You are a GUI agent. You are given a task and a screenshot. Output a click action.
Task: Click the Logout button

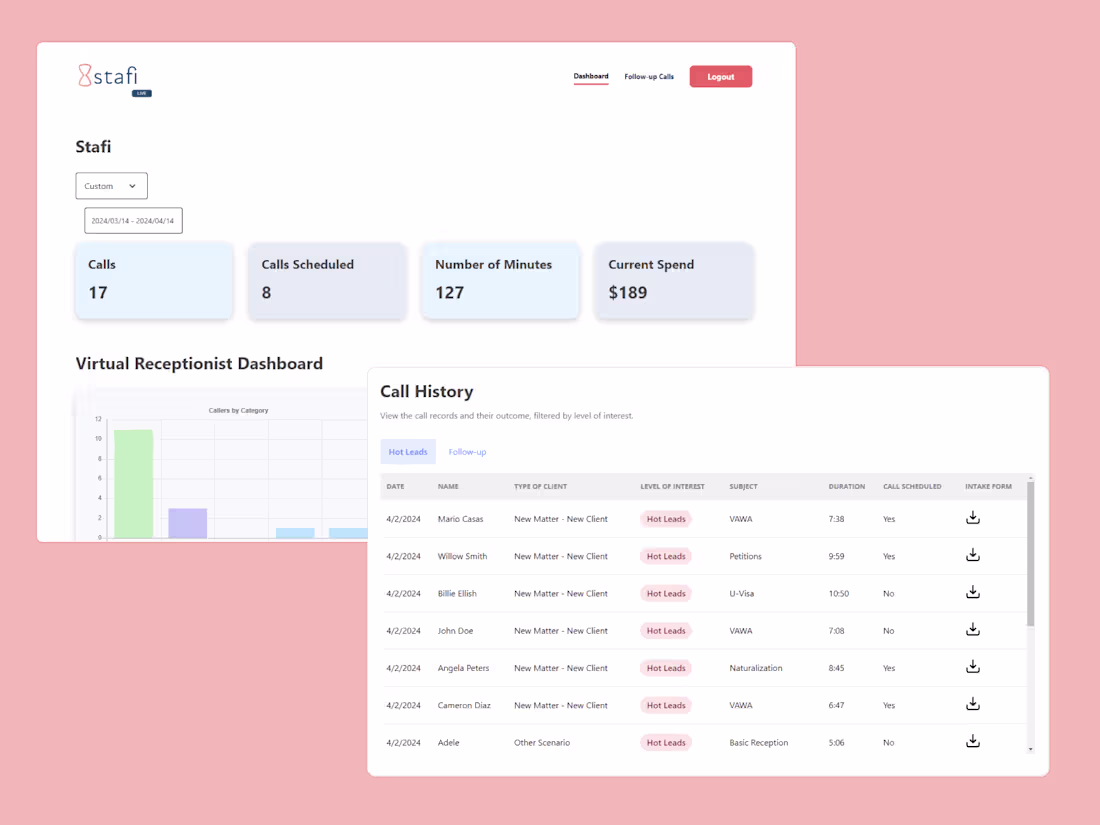point(720,76)
